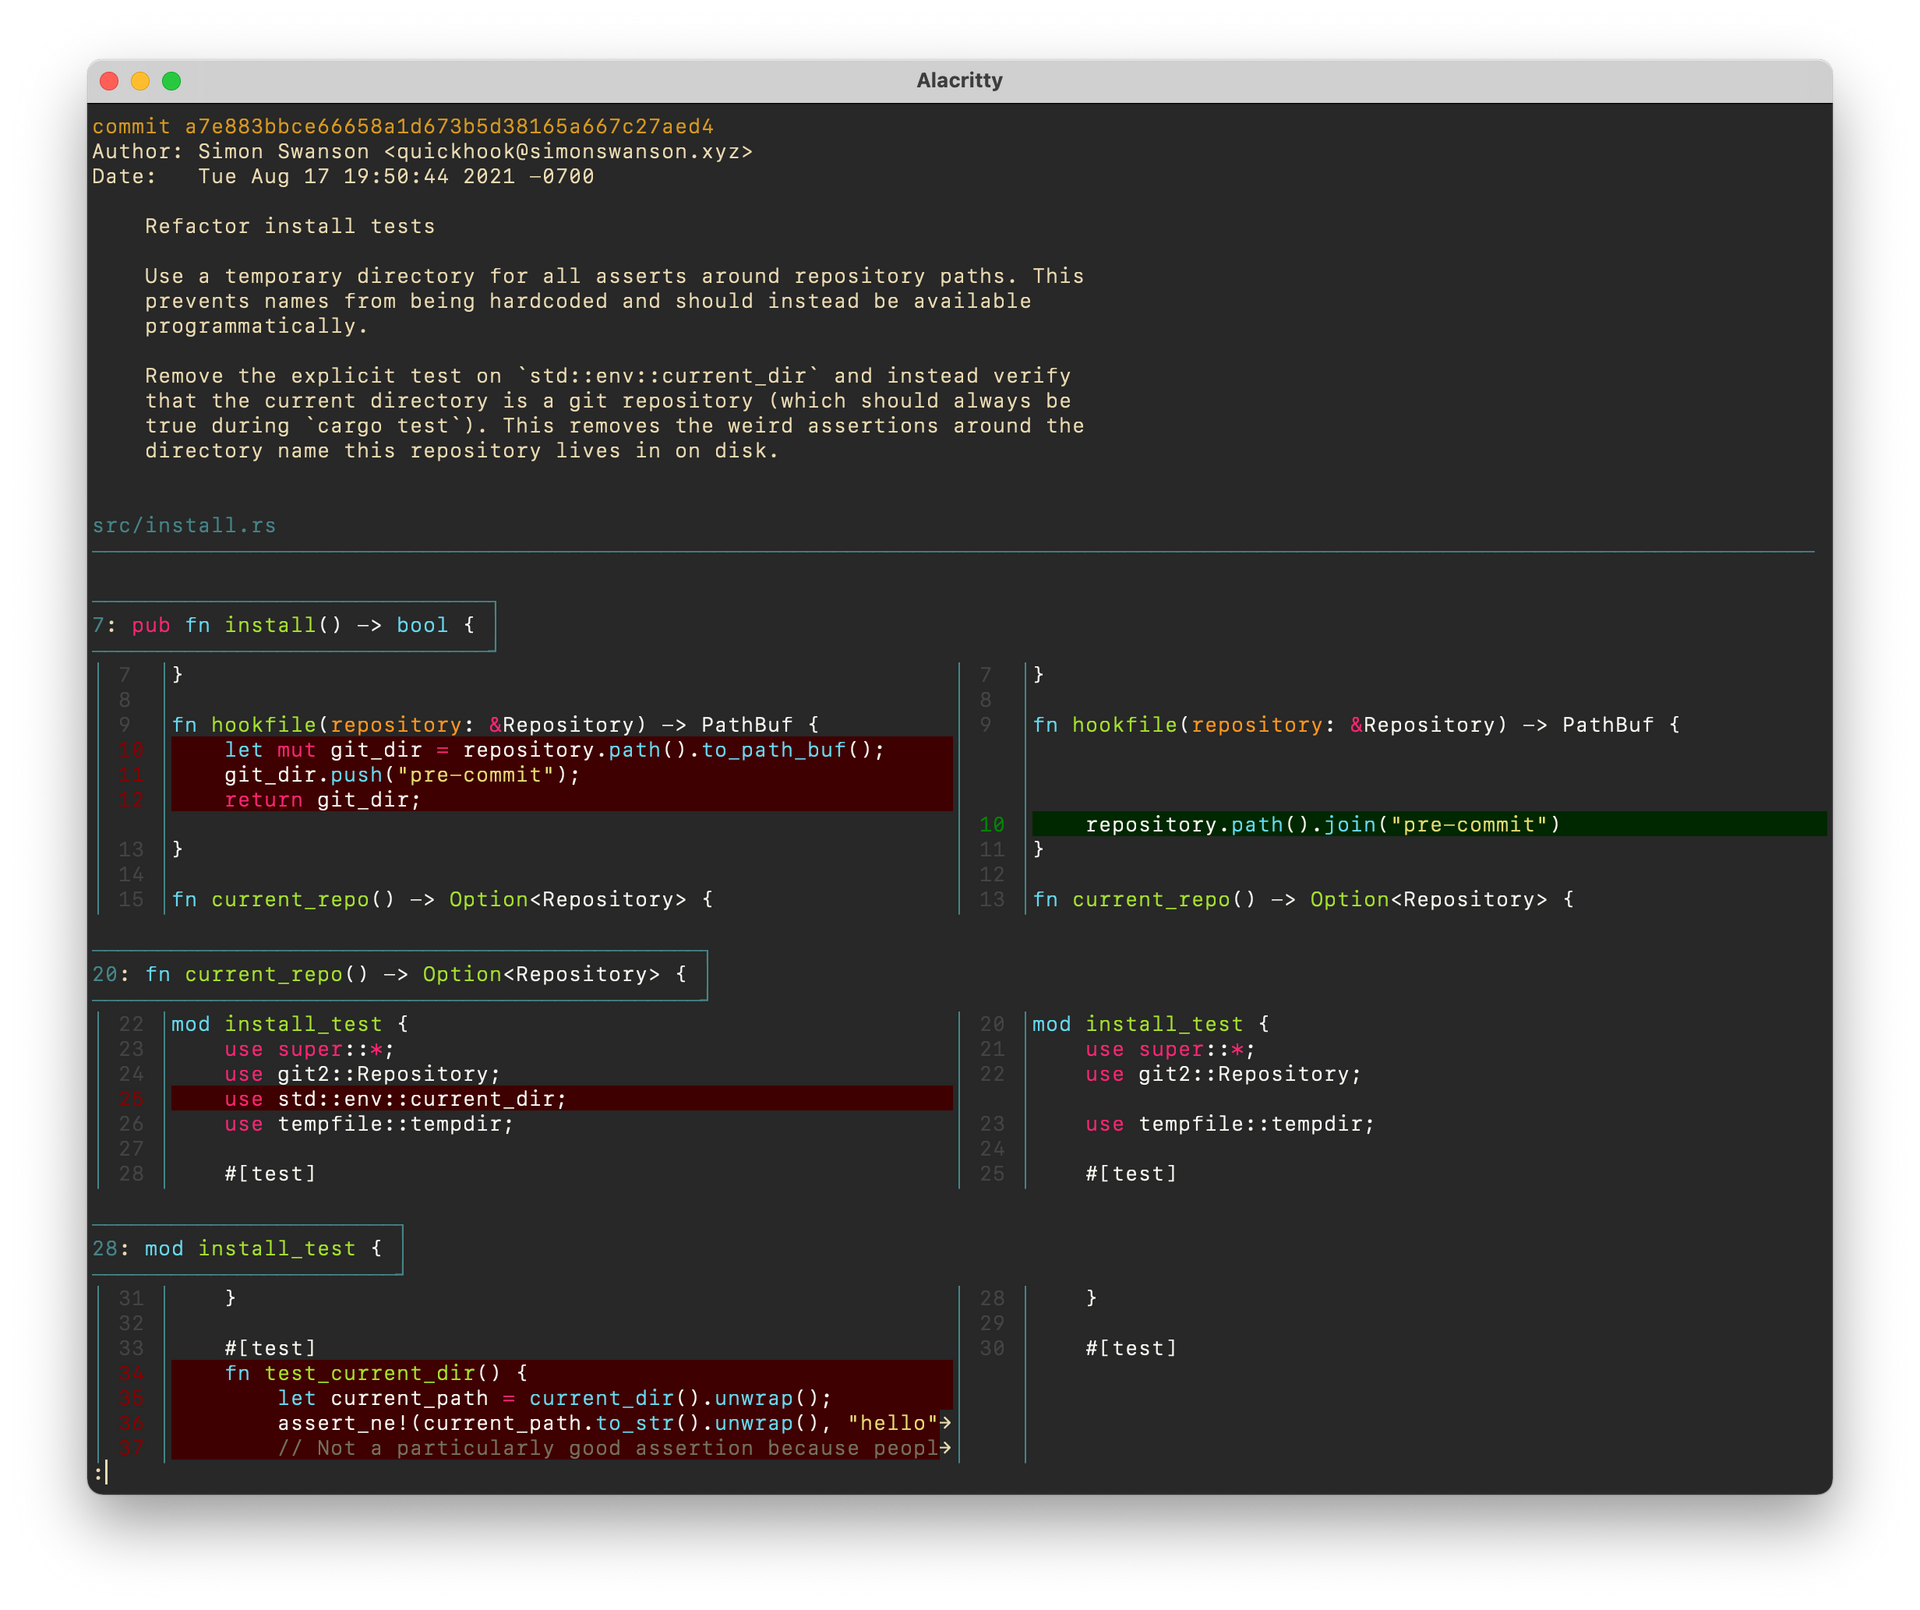Click the src/install.rs file header
Screen dimensions: 1920x1610
184,526
